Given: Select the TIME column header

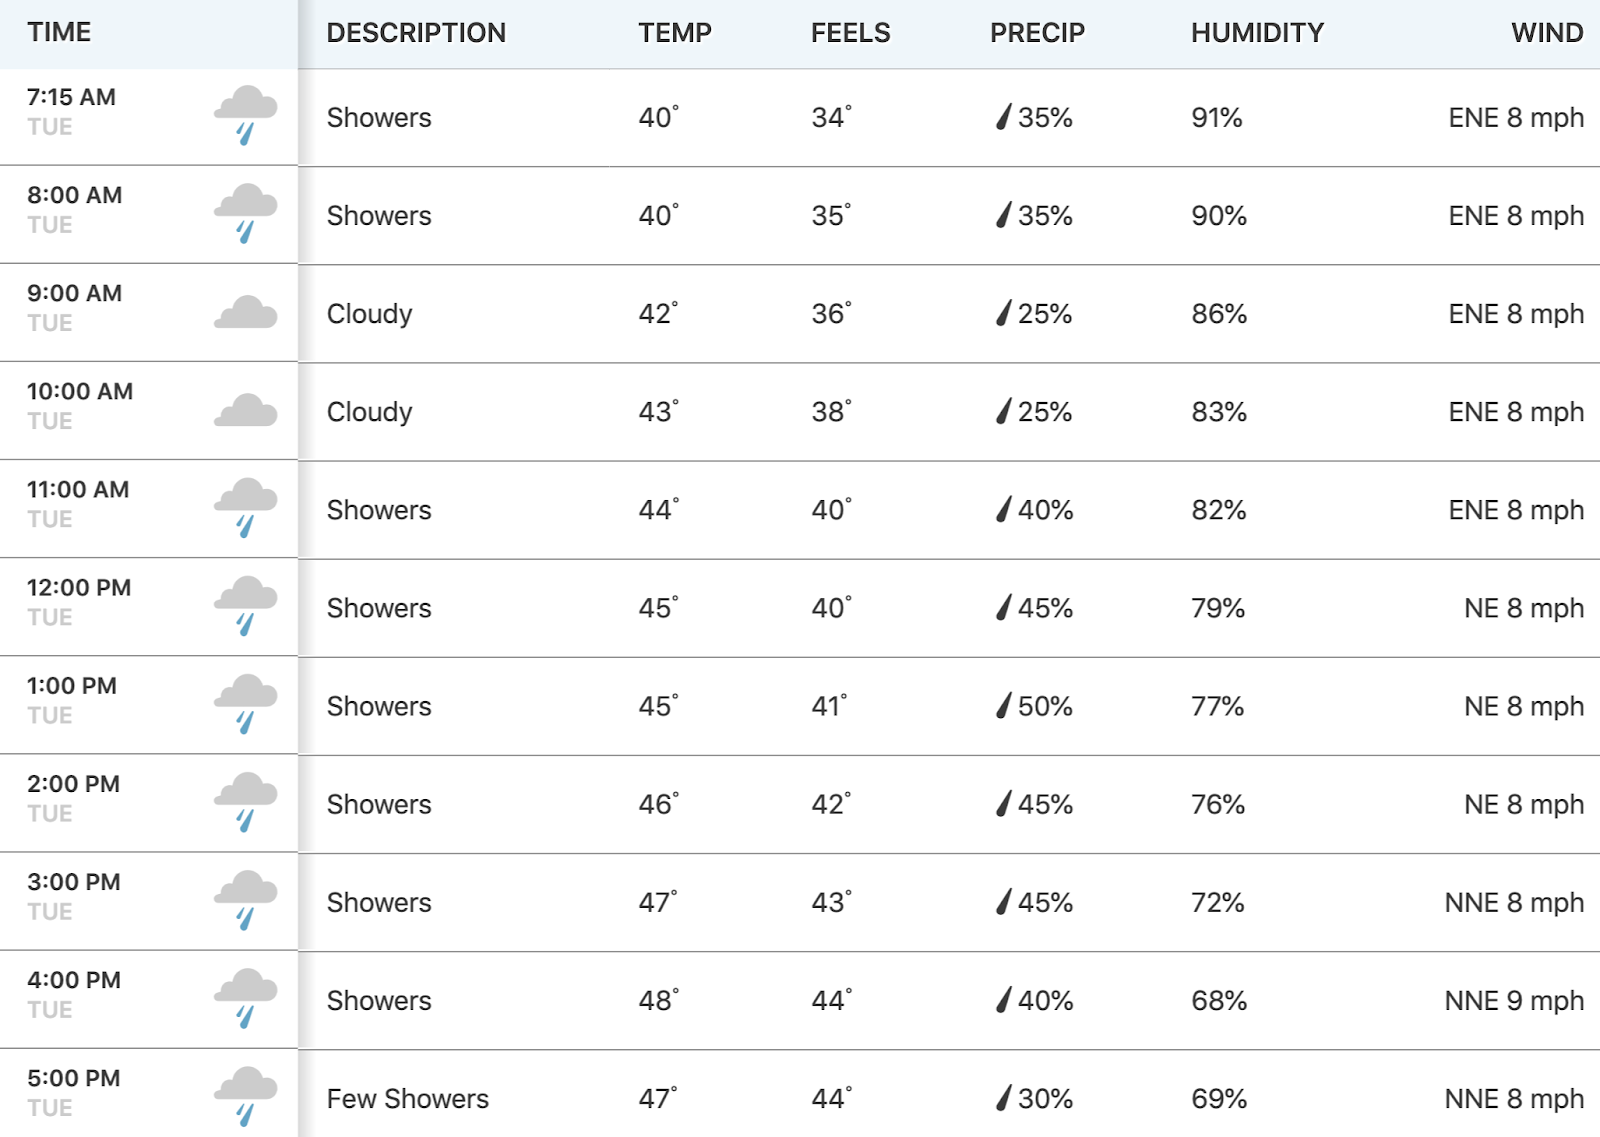Looking at the screenshot, I should click(59, 32).
